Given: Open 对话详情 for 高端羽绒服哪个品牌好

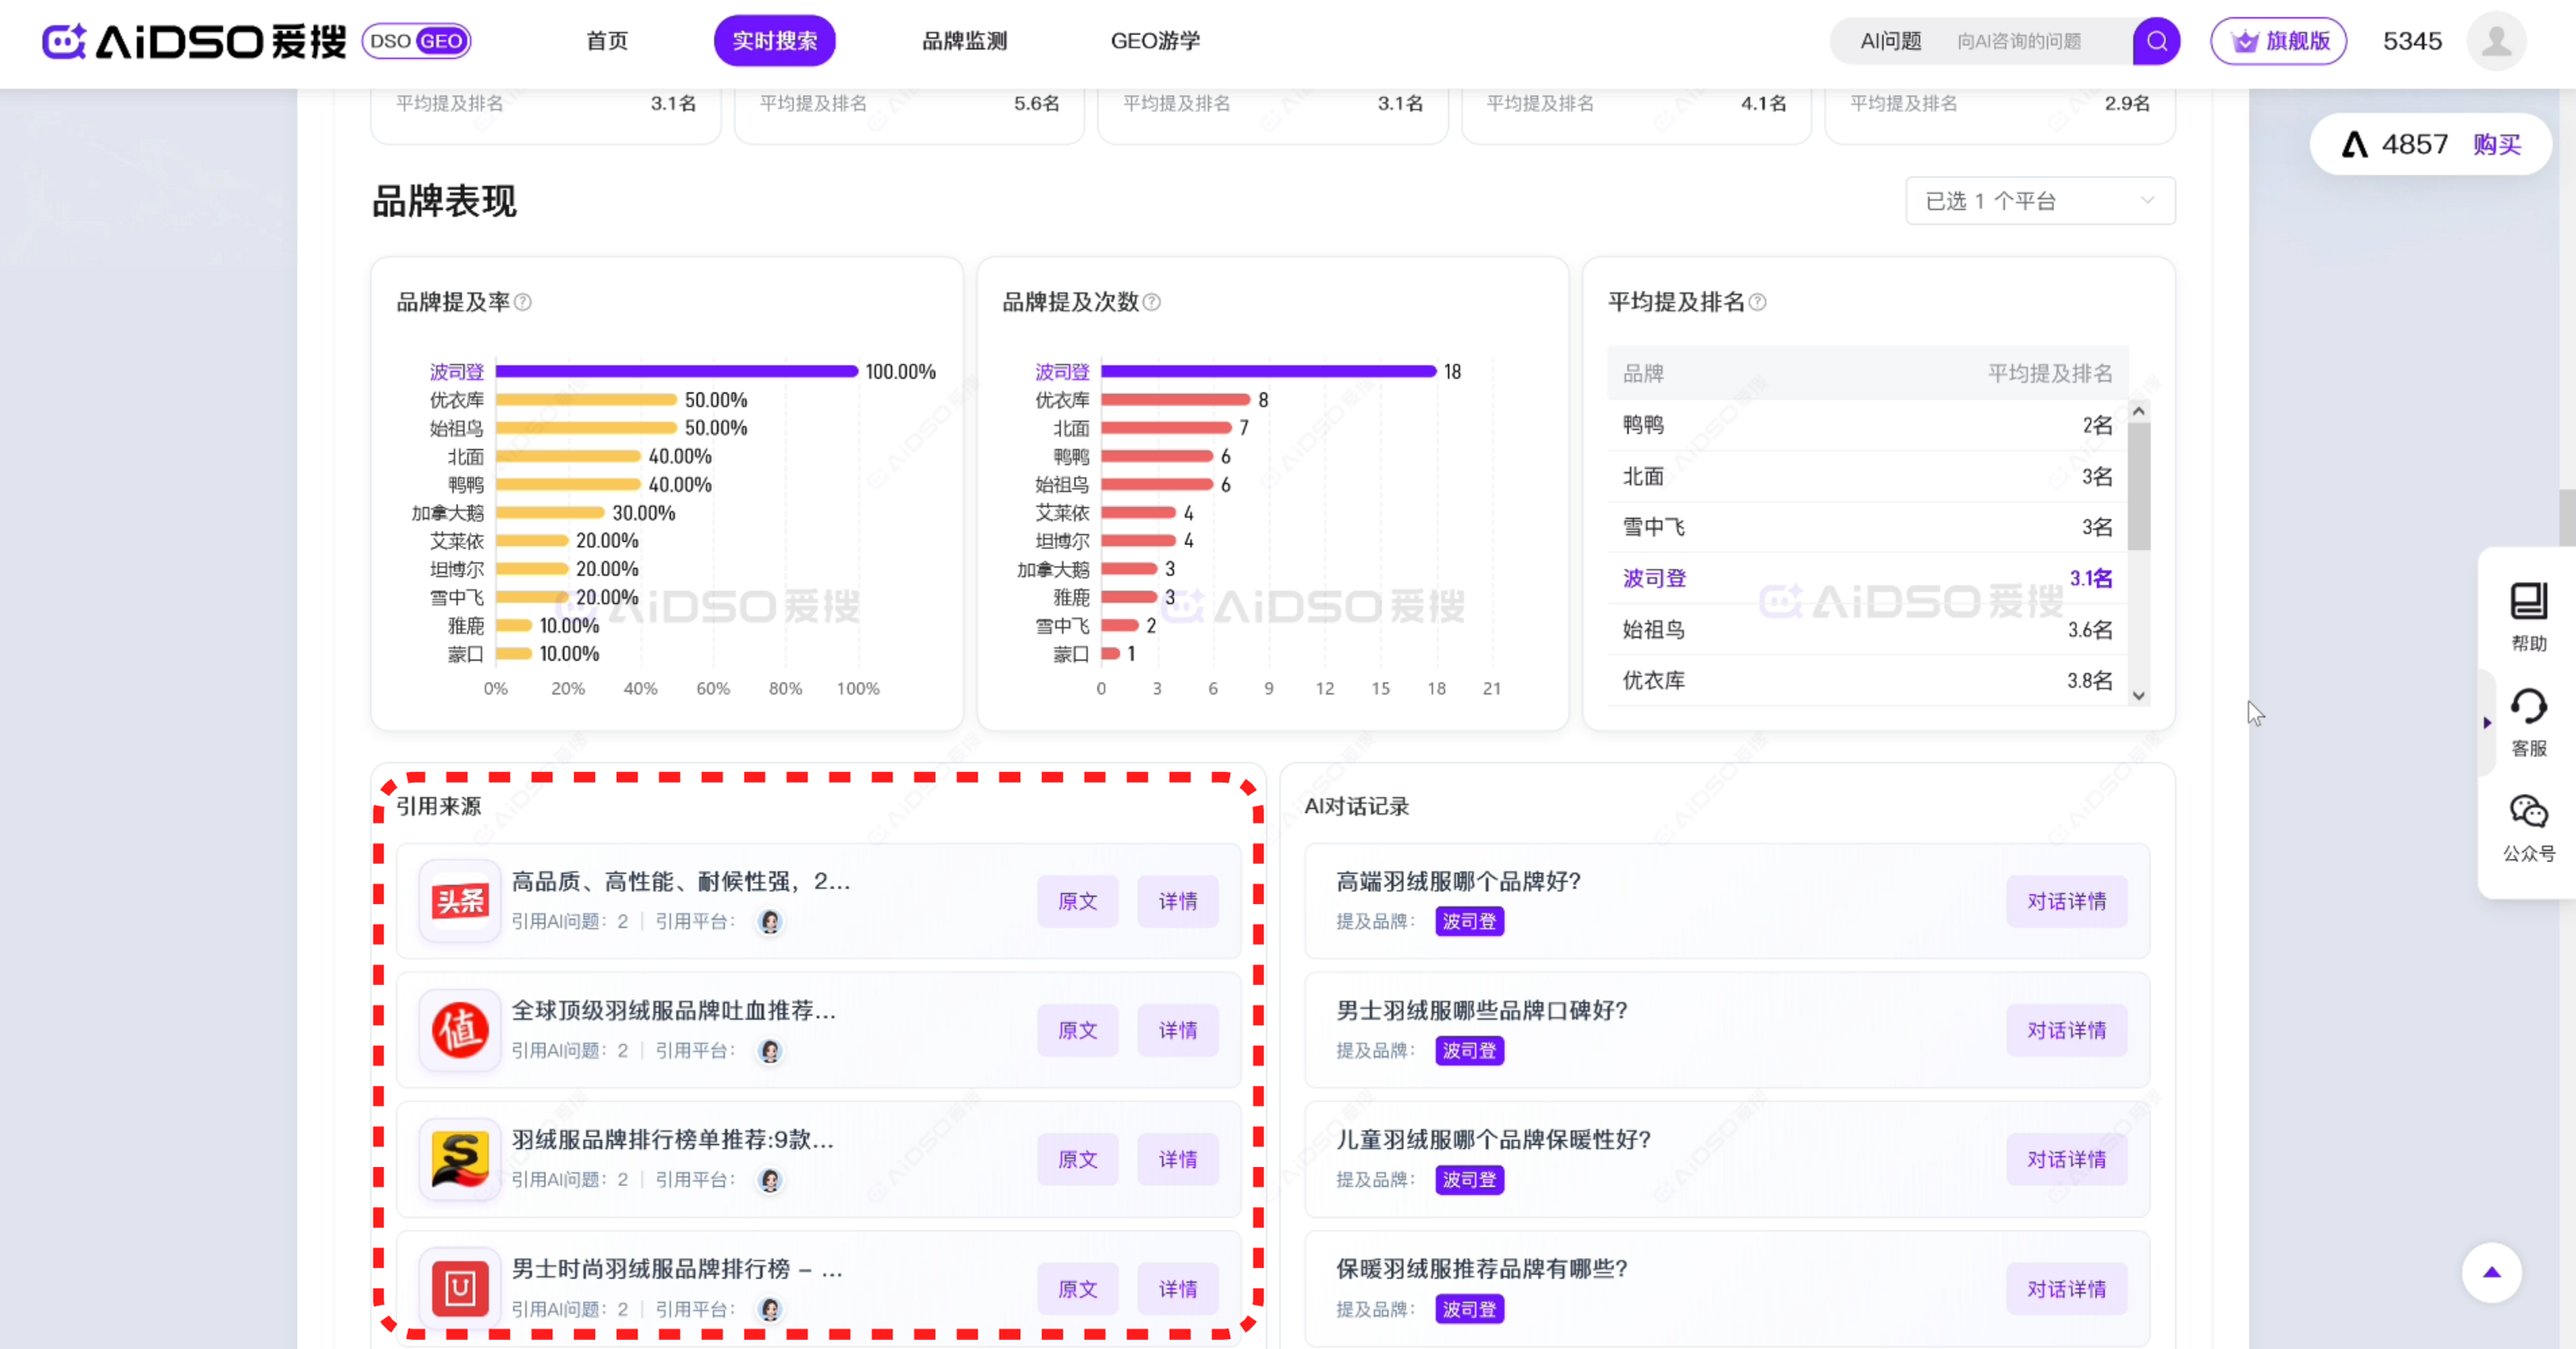Looking at the screenshot, I should tap(2066, 901).
